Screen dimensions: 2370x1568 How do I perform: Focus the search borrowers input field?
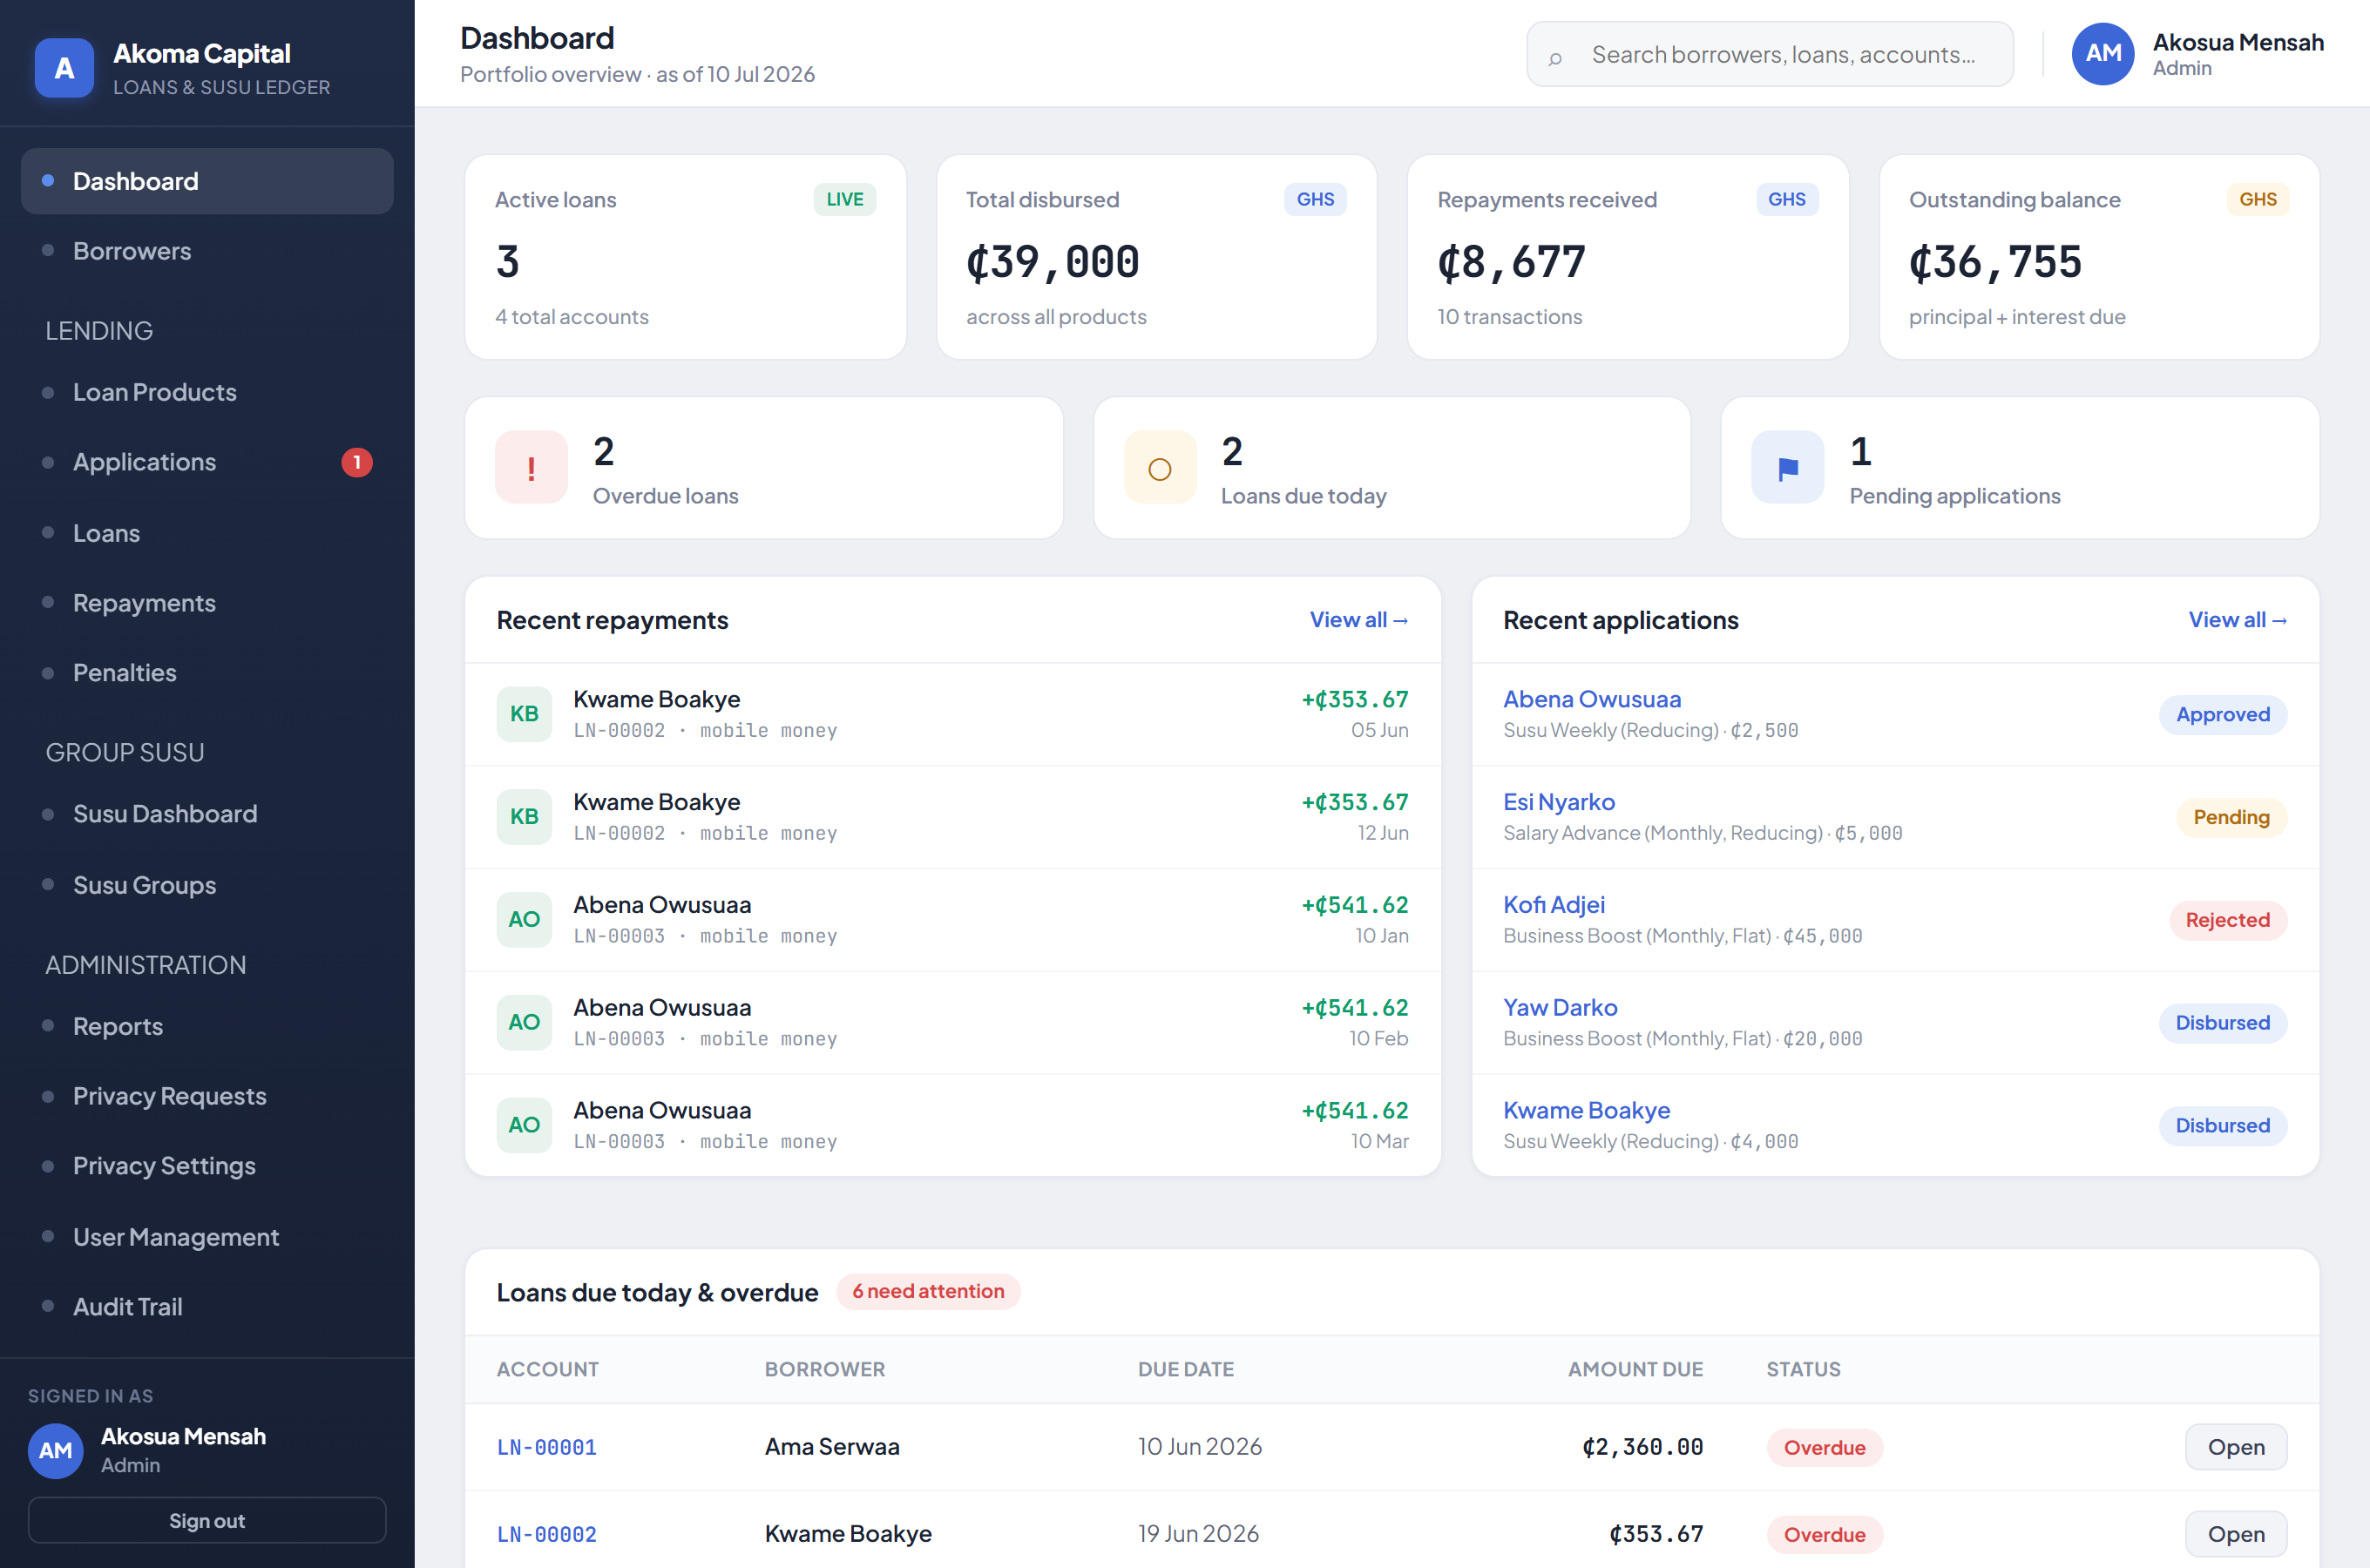1770,54
